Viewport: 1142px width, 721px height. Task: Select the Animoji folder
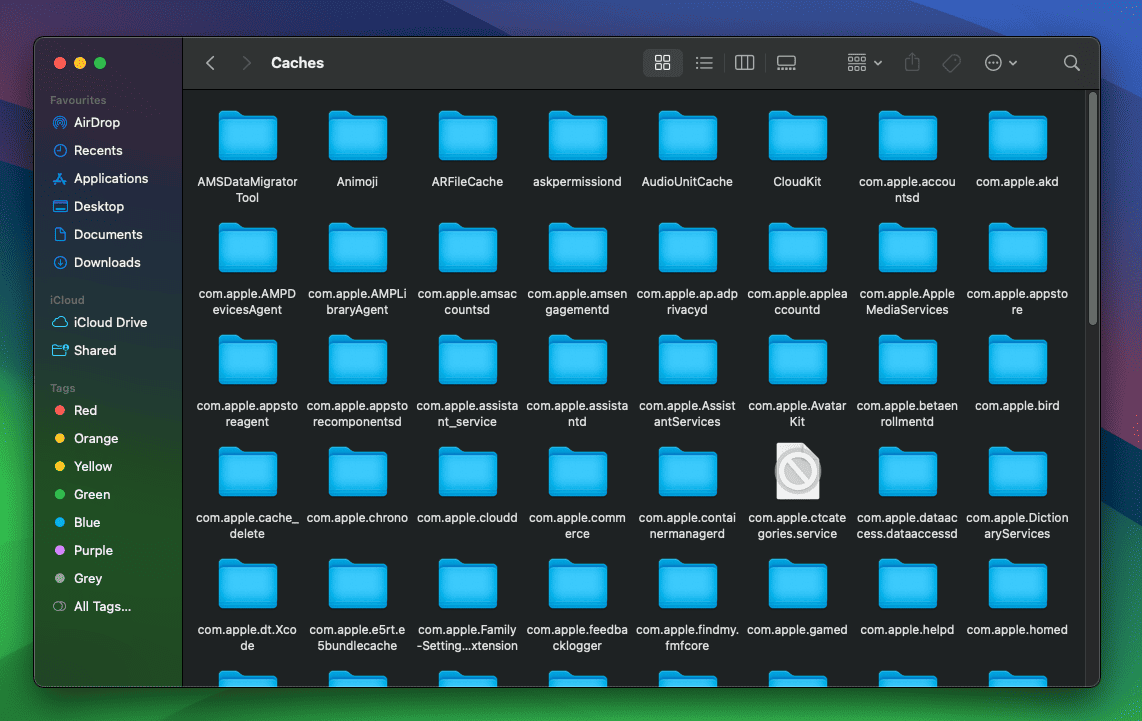(358, 136)
